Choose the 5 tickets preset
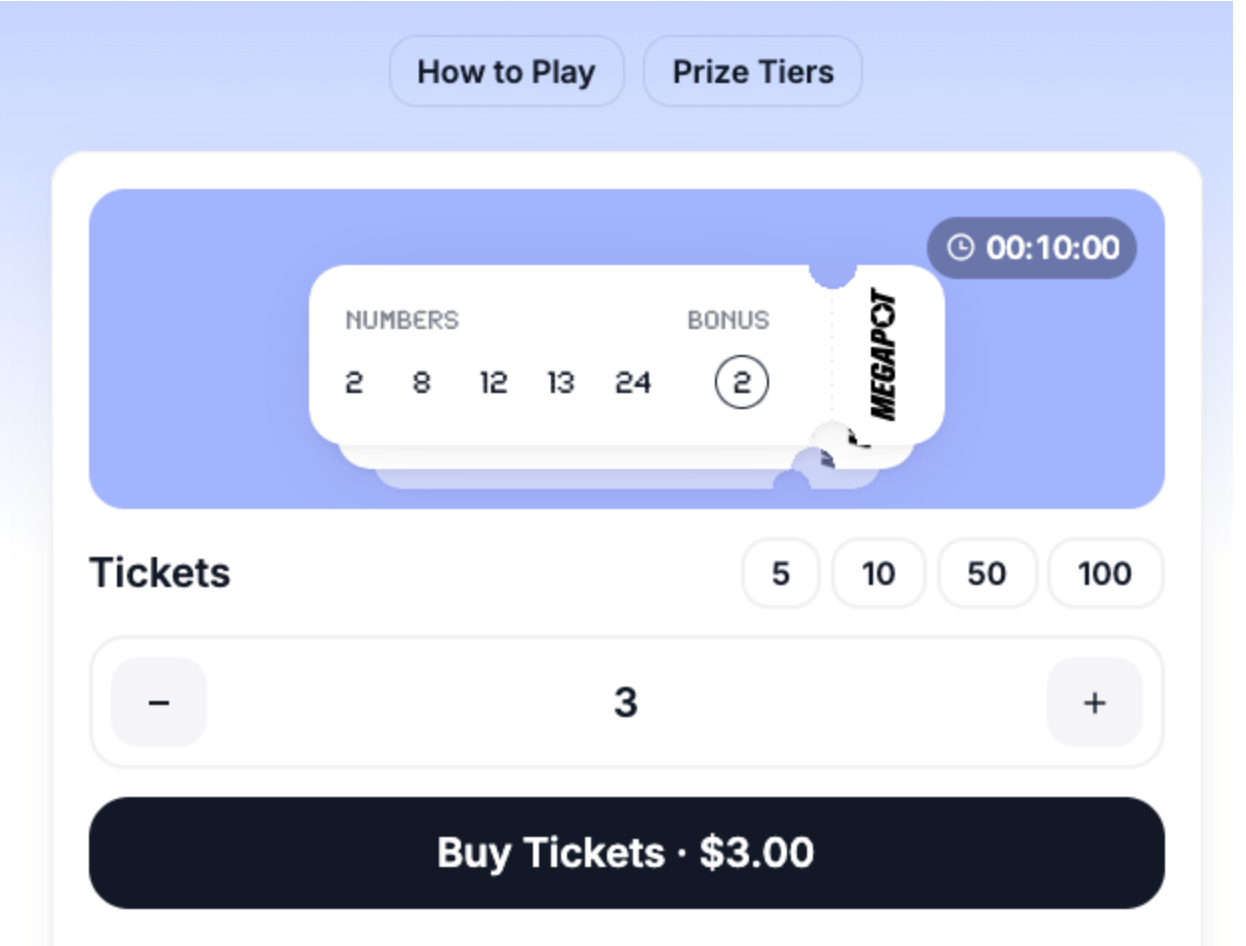This screenshot has height=946, width=1246. (x=781, y=574)
